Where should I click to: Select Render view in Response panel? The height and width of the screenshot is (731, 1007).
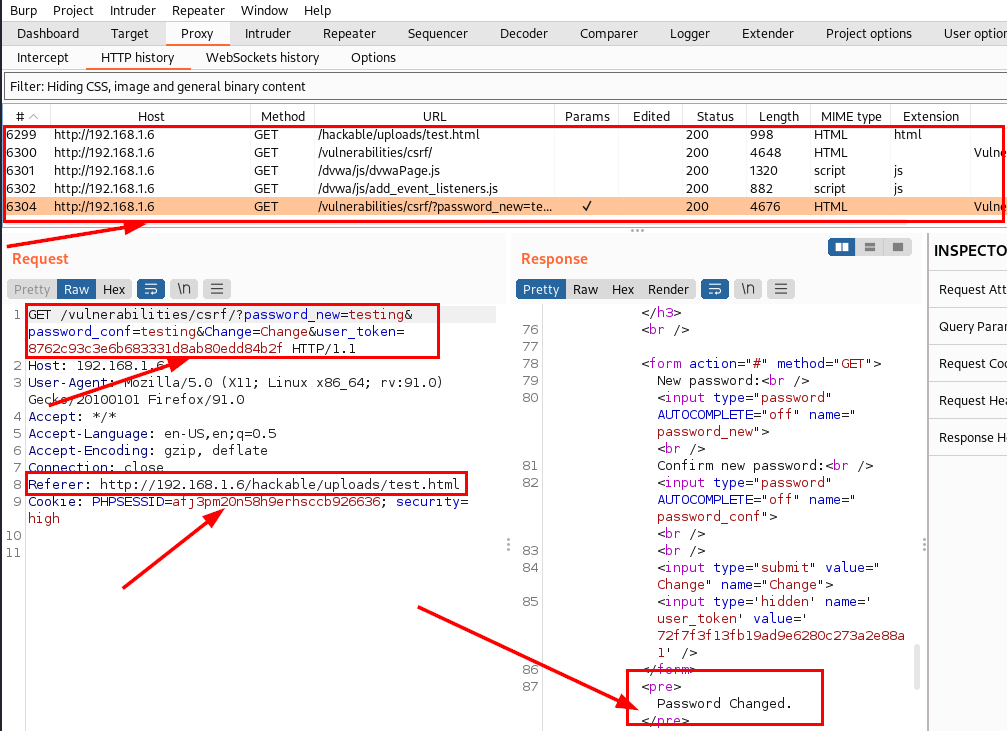coord(669,289)
